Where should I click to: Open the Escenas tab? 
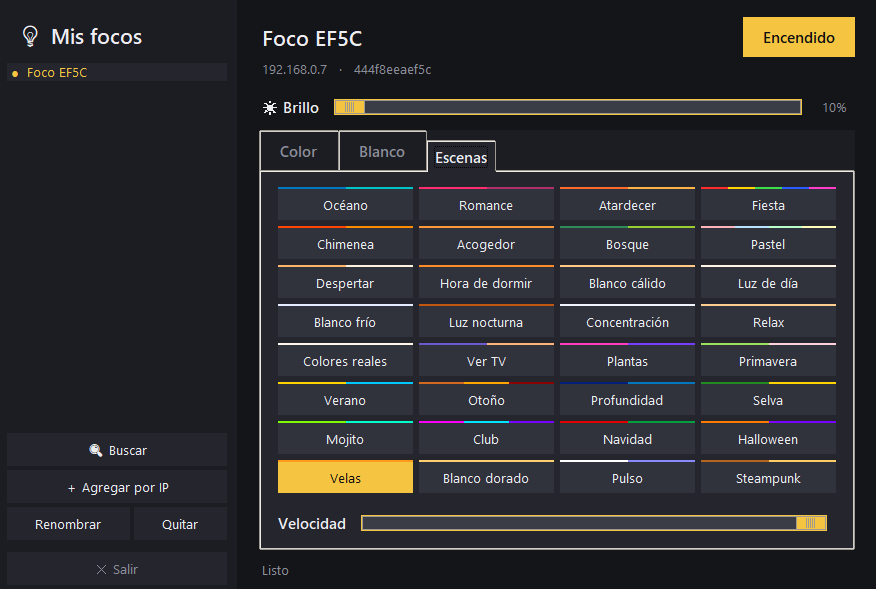point(461,158)
